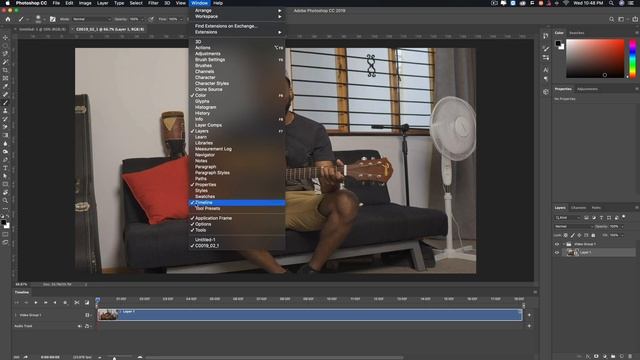This screenshot has width=640, height=360.
Task: Open the layer filter Kind dropdown
Action: [x=568, y=218]
